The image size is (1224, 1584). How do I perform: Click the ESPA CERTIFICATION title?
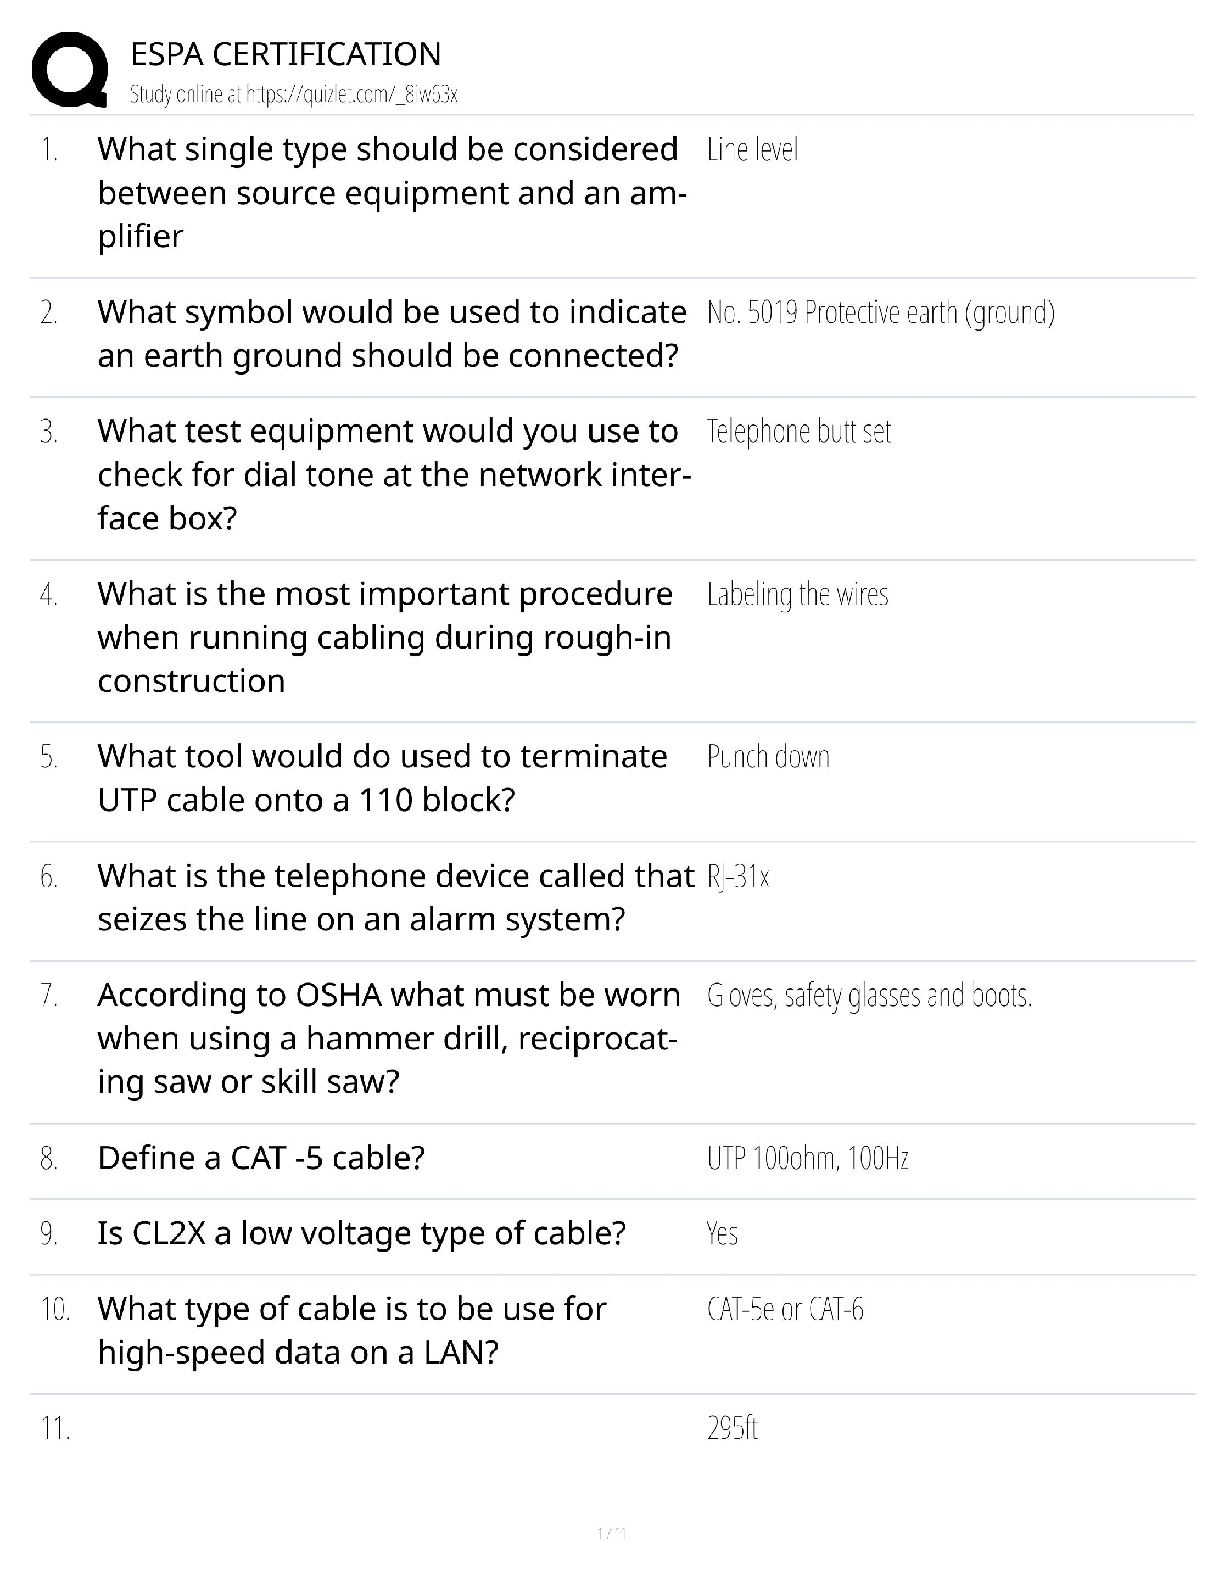[x=285, y=54]
